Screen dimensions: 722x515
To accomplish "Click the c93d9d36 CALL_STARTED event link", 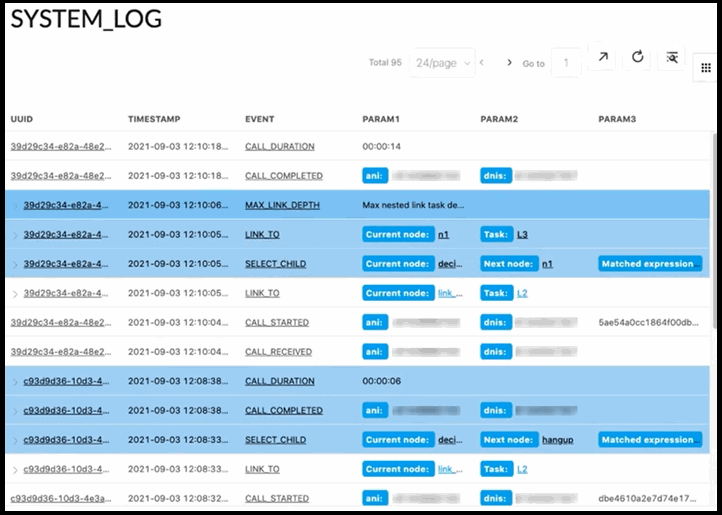I will 277,498.
